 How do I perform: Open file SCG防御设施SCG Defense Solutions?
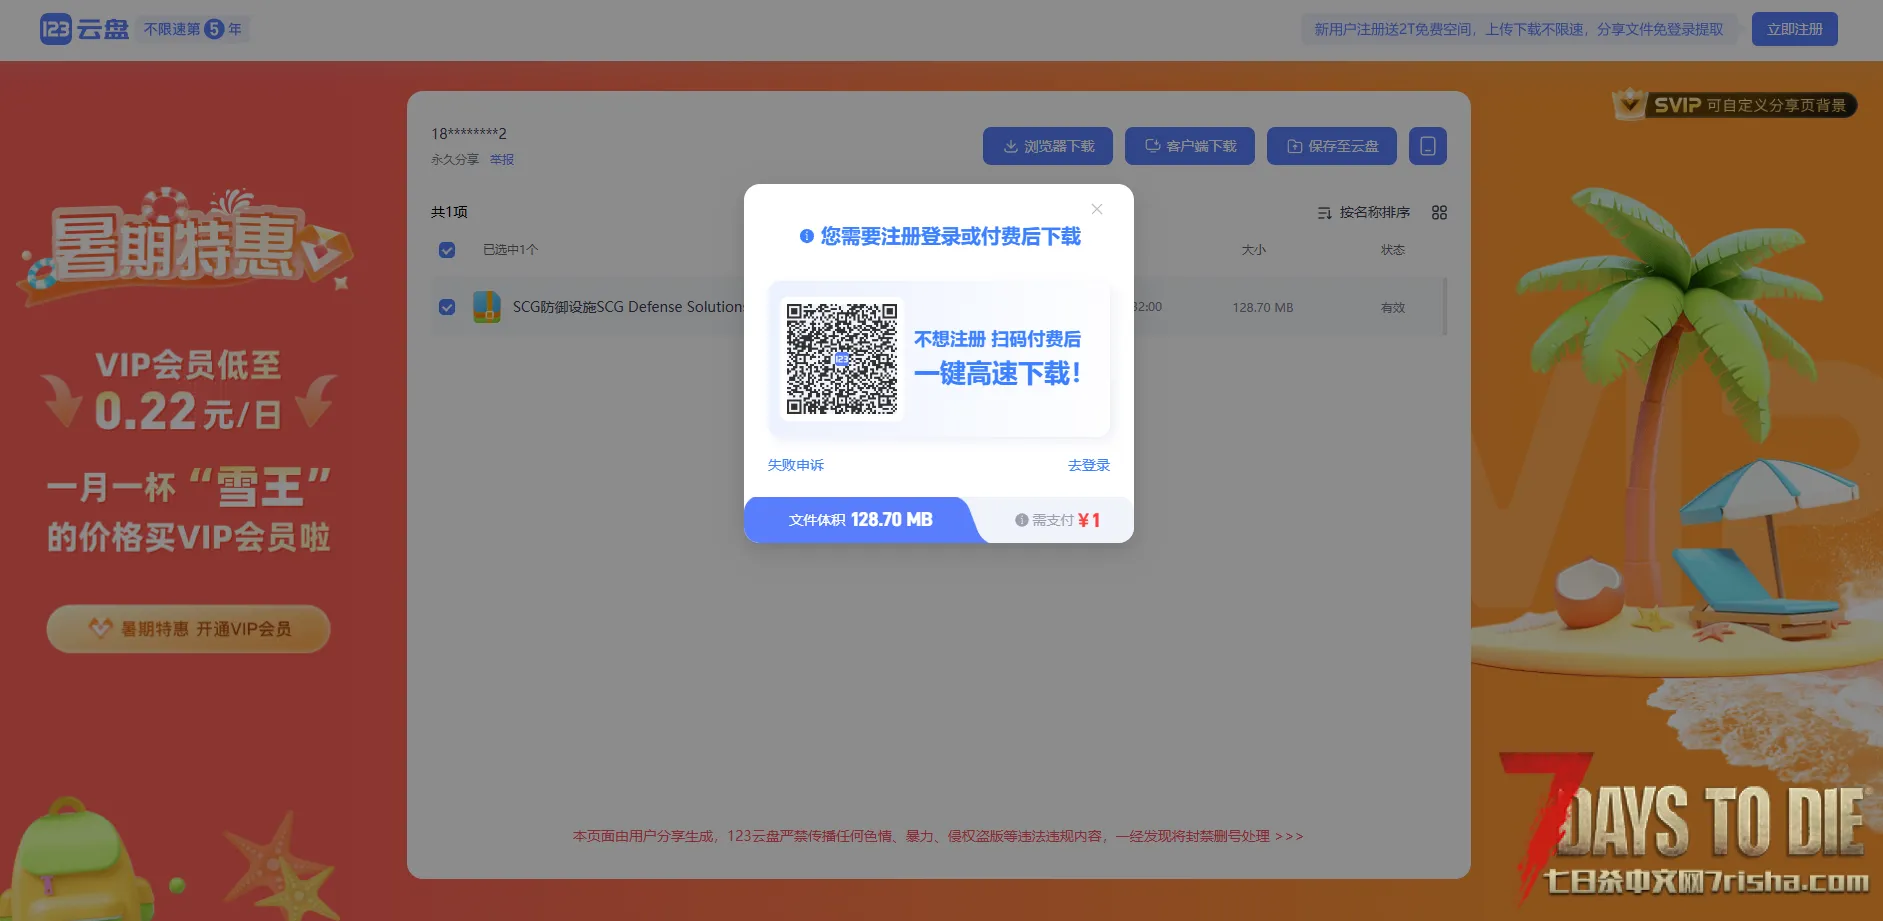coord(628,307)
